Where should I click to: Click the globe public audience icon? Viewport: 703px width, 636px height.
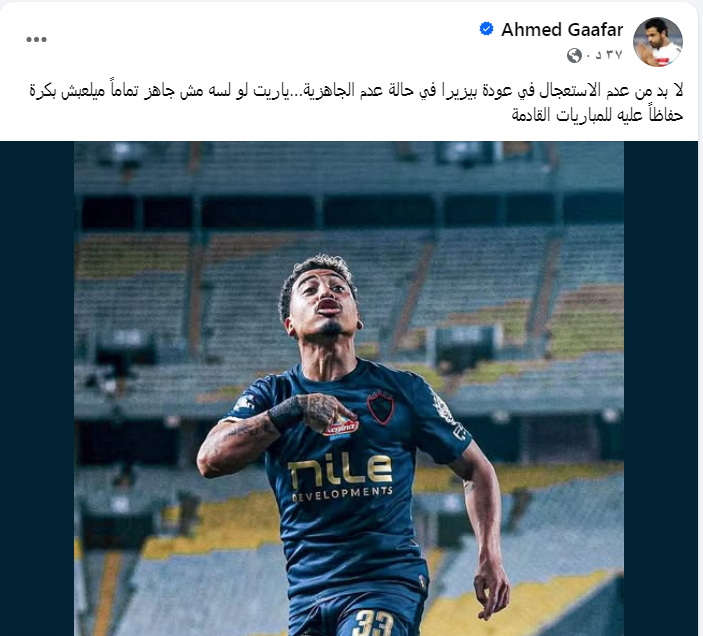(x=574, y=56)
